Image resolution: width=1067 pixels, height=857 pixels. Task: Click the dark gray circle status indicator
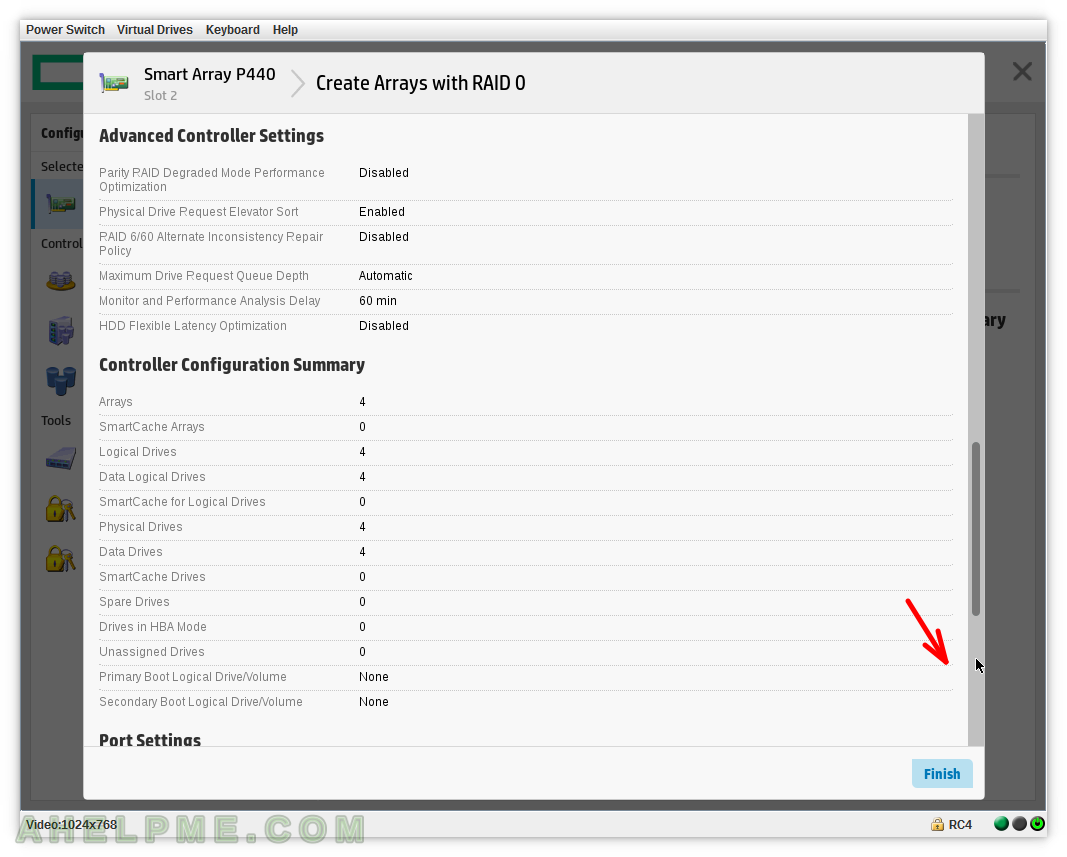pyautogui.click(x=1019, y=824)
